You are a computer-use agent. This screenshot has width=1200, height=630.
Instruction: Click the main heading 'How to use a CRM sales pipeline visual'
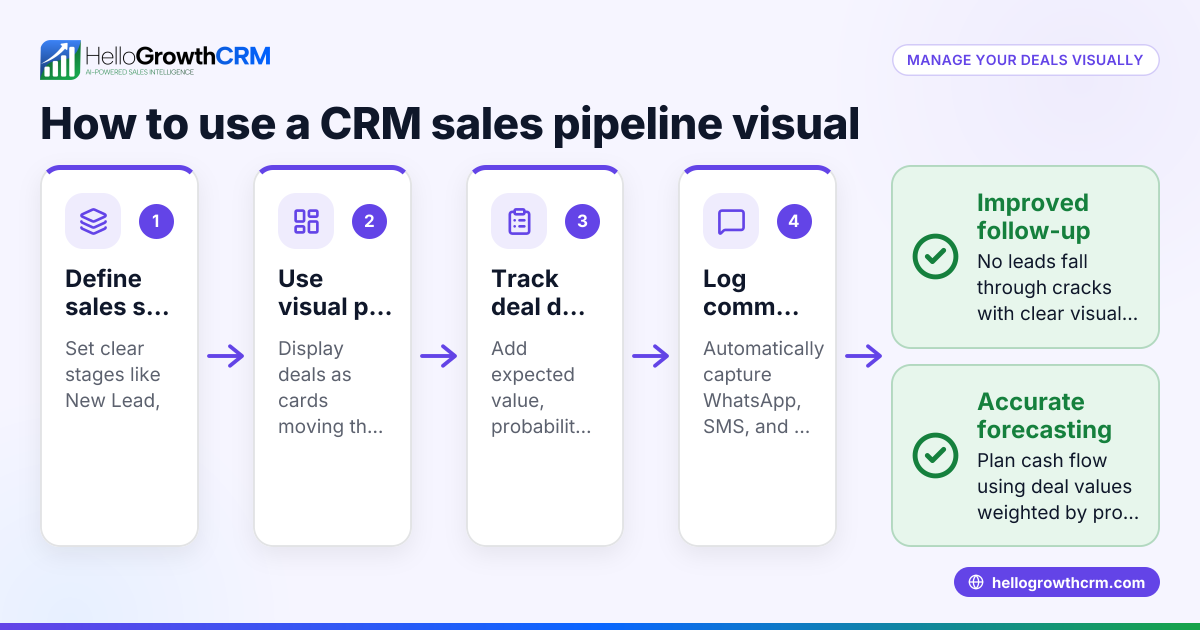click(x=450, y=124)
